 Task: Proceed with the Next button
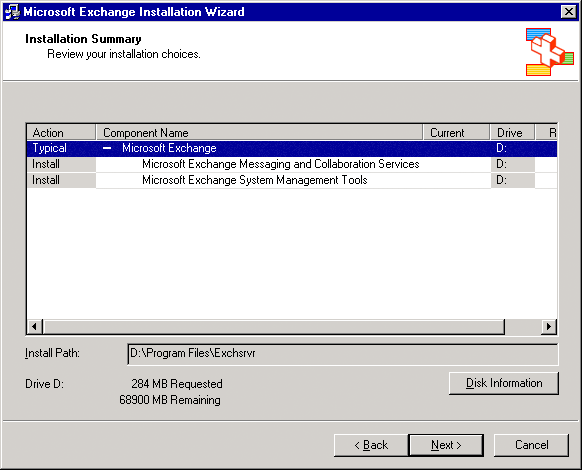(446, 445)
